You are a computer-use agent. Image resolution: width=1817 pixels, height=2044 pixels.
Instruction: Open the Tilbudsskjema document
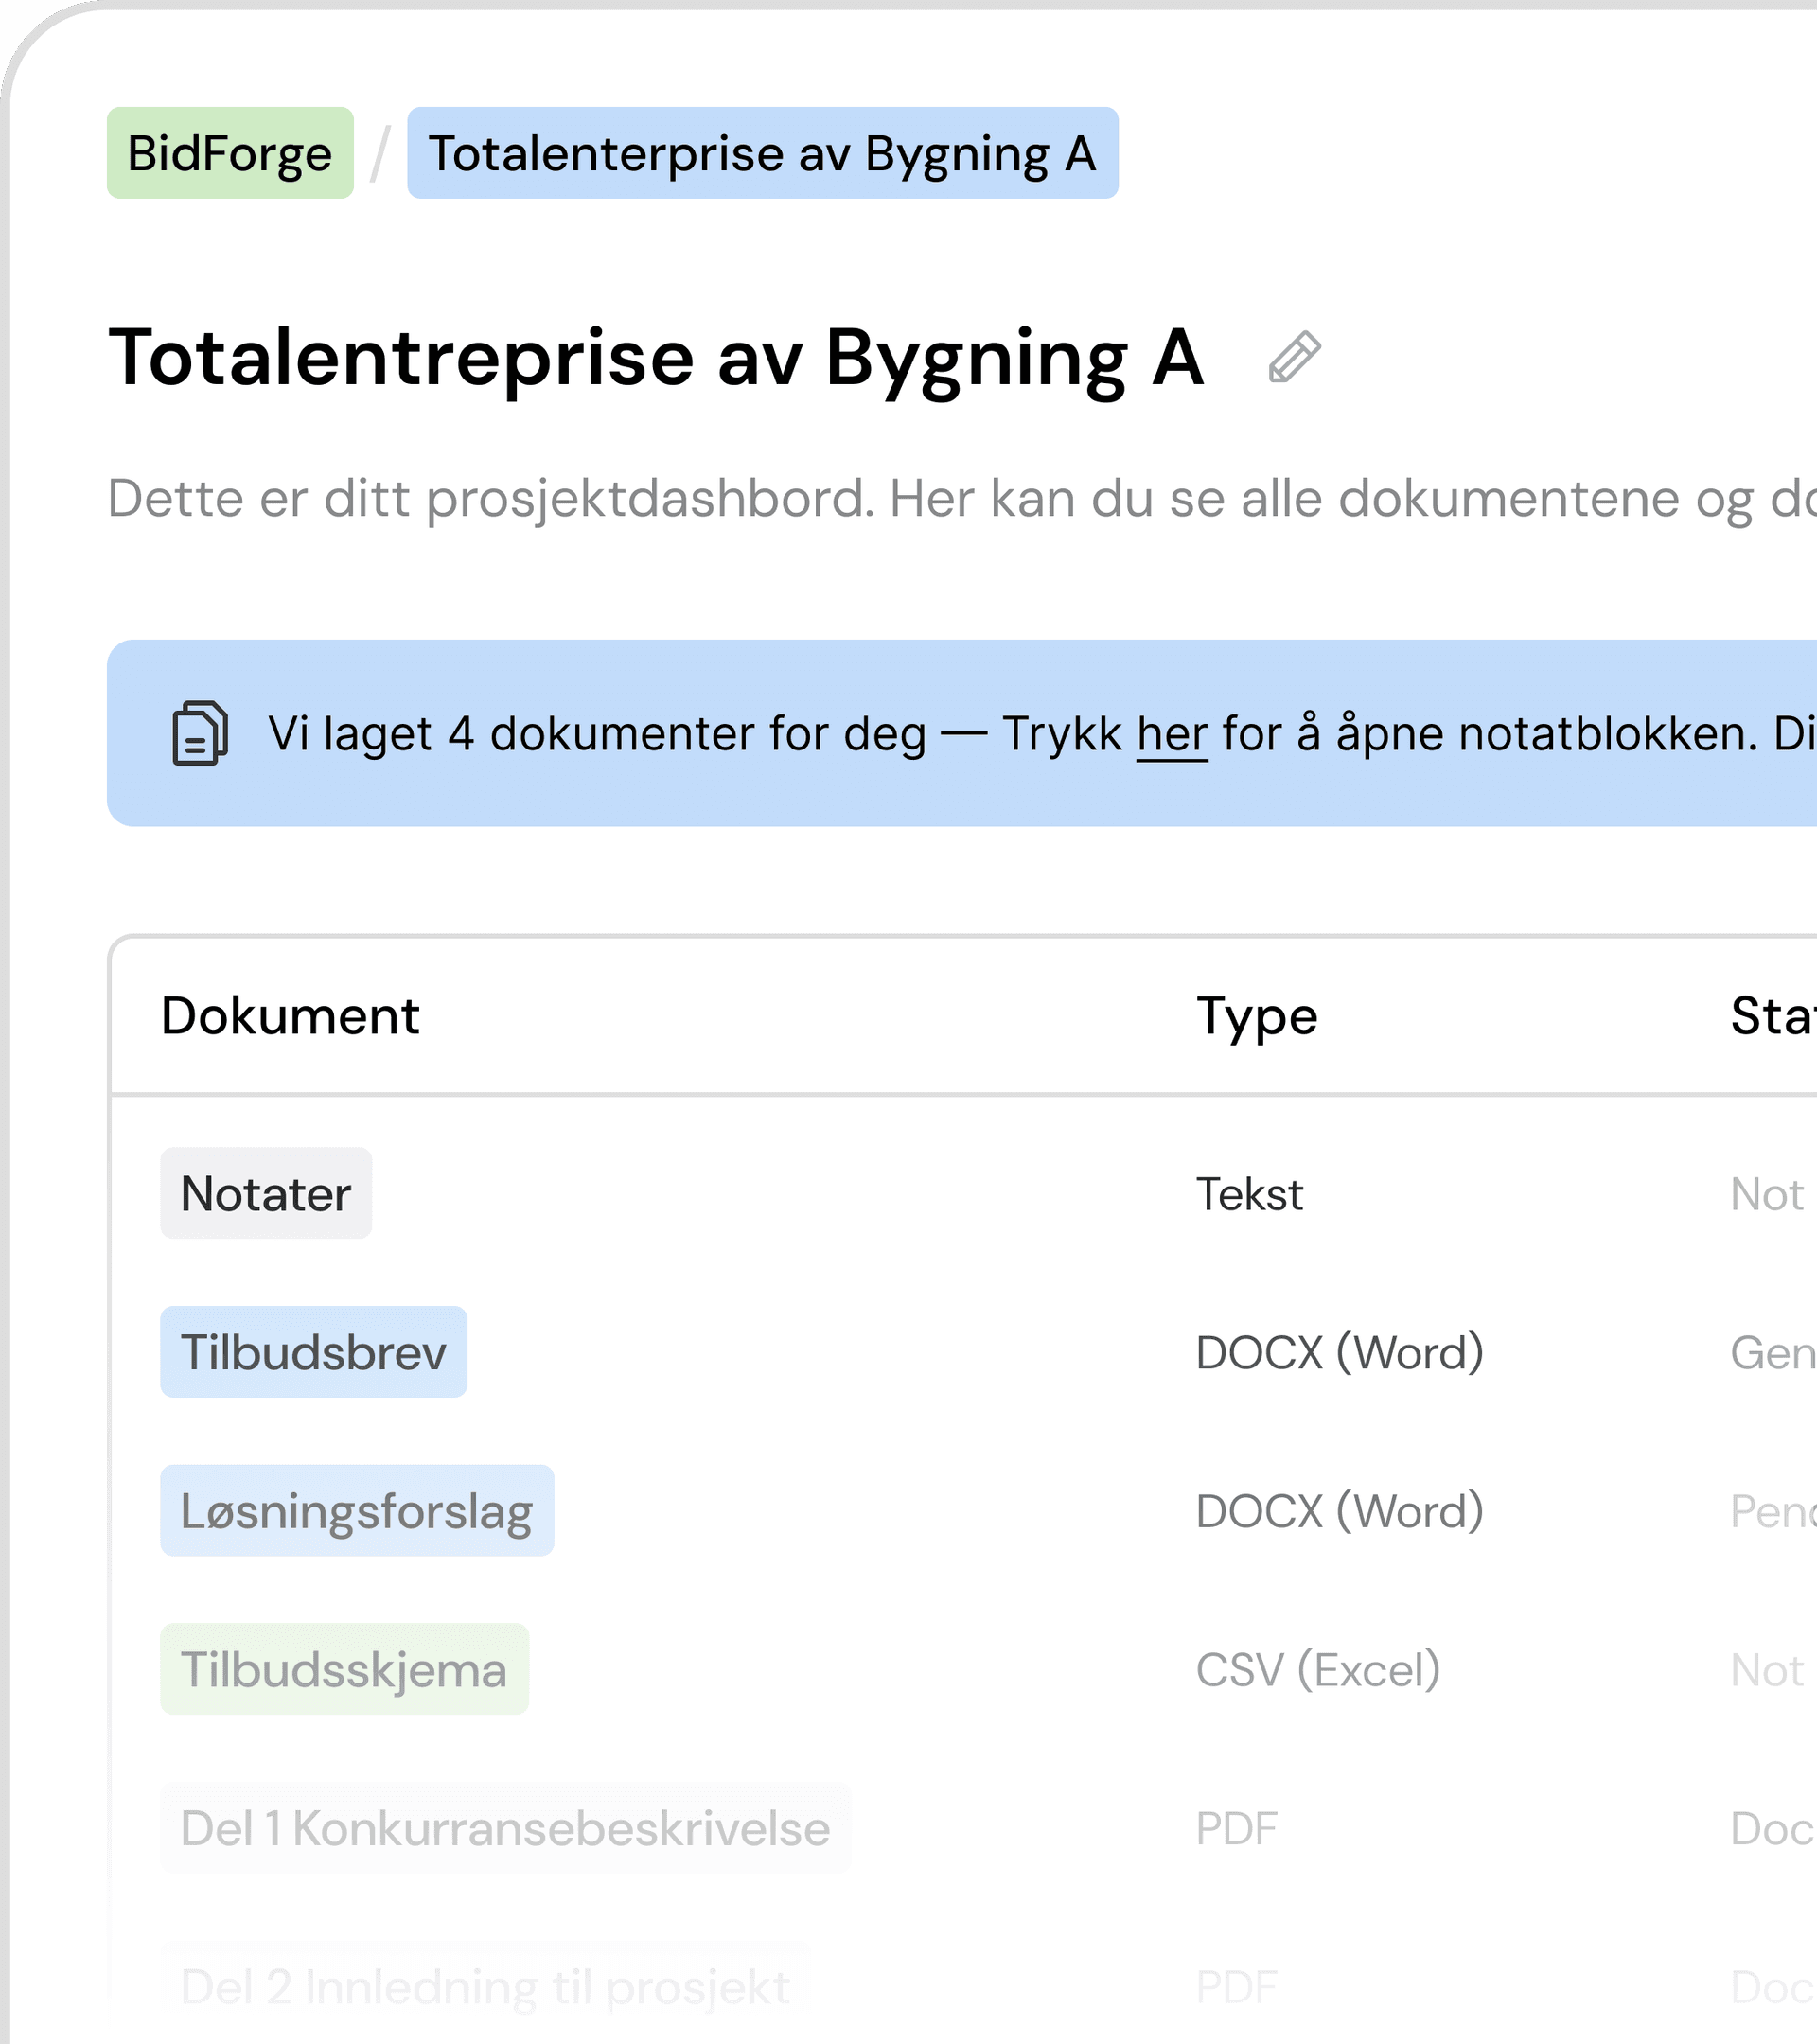click(344, 1669)
